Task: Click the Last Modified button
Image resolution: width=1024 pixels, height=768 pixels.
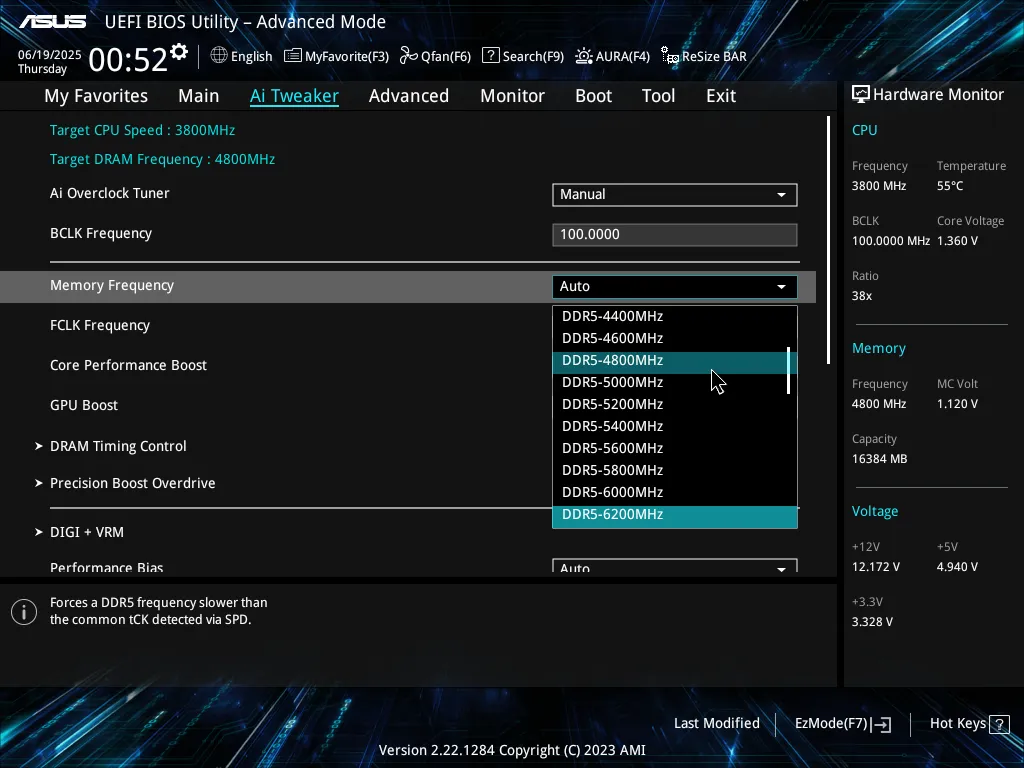Action: (717, 723)
